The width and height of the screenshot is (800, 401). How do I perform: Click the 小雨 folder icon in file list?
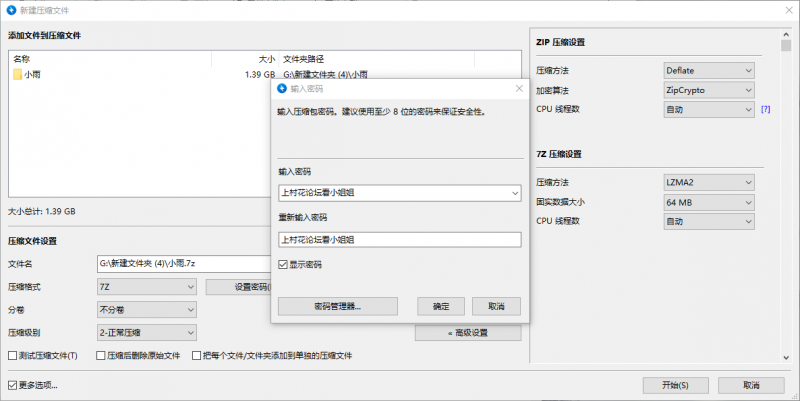18,74
